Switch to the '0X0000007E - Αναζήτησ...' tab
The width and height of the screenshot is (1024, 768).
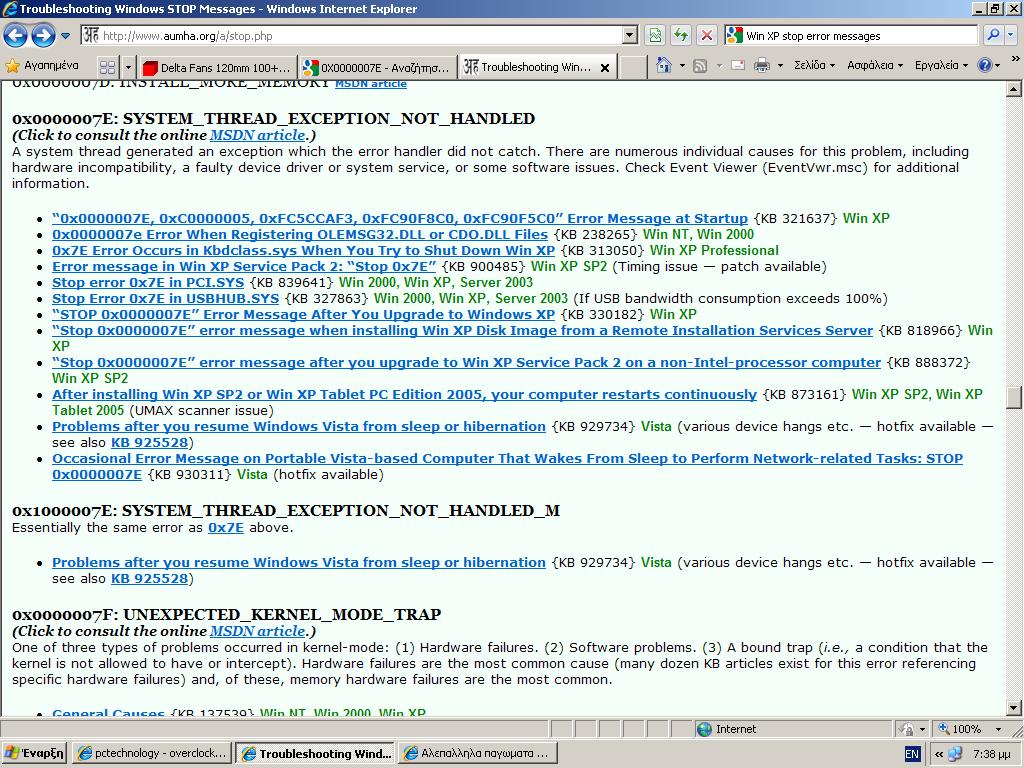click(x=377, y=67)
